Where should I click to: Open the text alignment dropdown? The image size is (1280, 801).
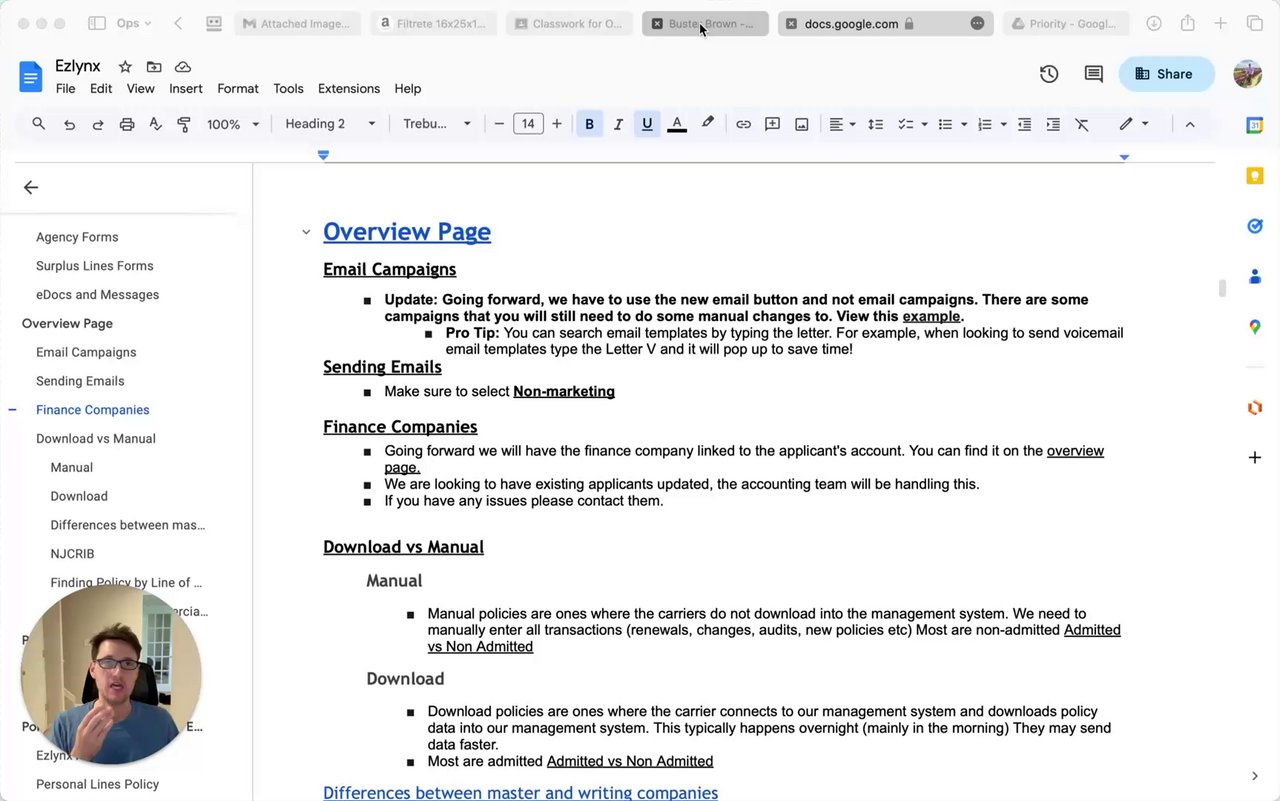pos(842,124)
